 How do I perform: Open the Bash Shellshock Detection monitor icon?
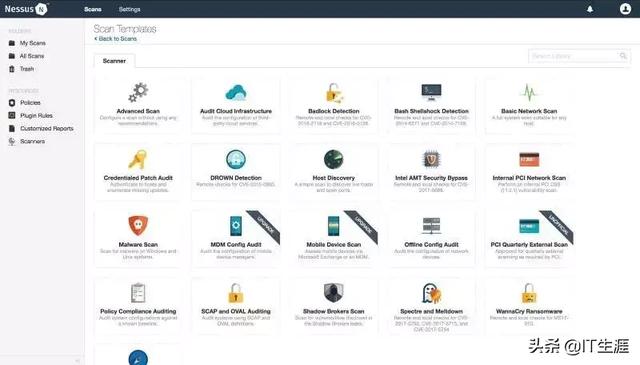(431, 93)
